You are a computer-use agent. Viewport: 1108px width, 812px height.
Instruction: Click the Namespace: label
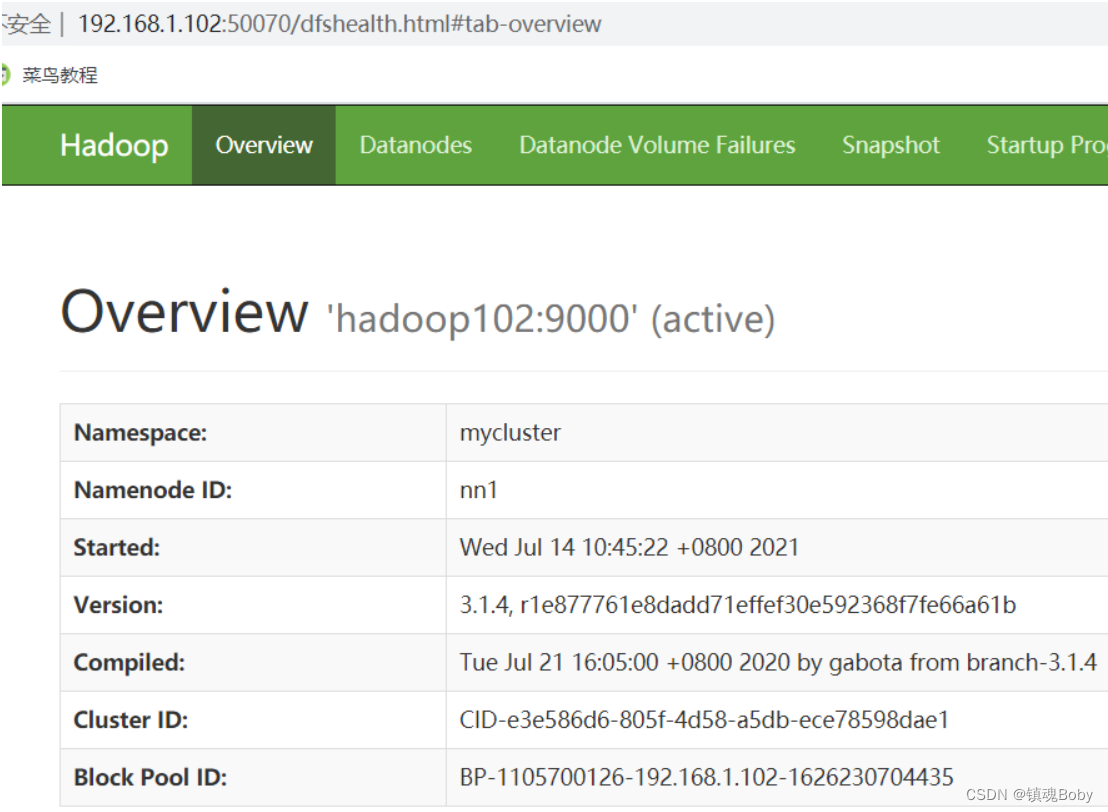(140, 433)
